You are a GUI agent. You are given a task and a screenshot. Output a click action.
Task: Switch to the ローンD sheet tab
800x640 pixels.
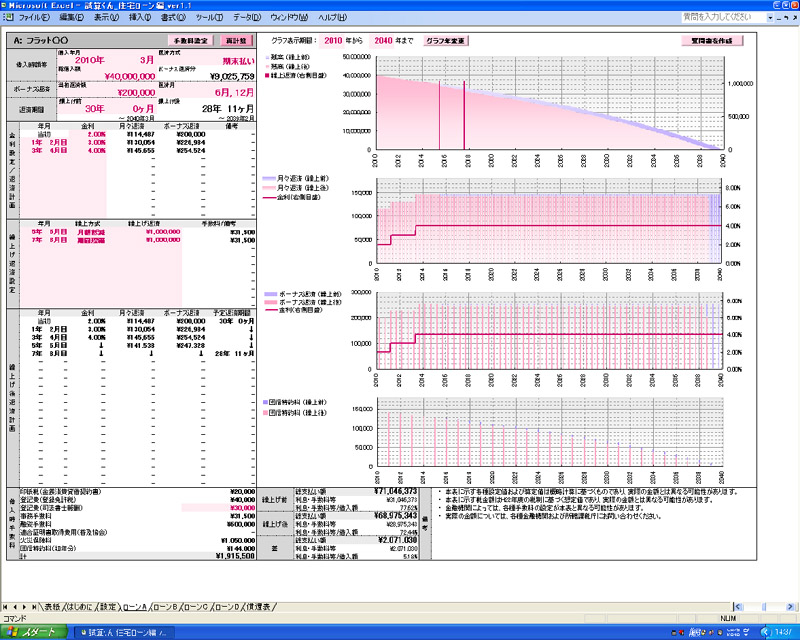tap(227, 607)
